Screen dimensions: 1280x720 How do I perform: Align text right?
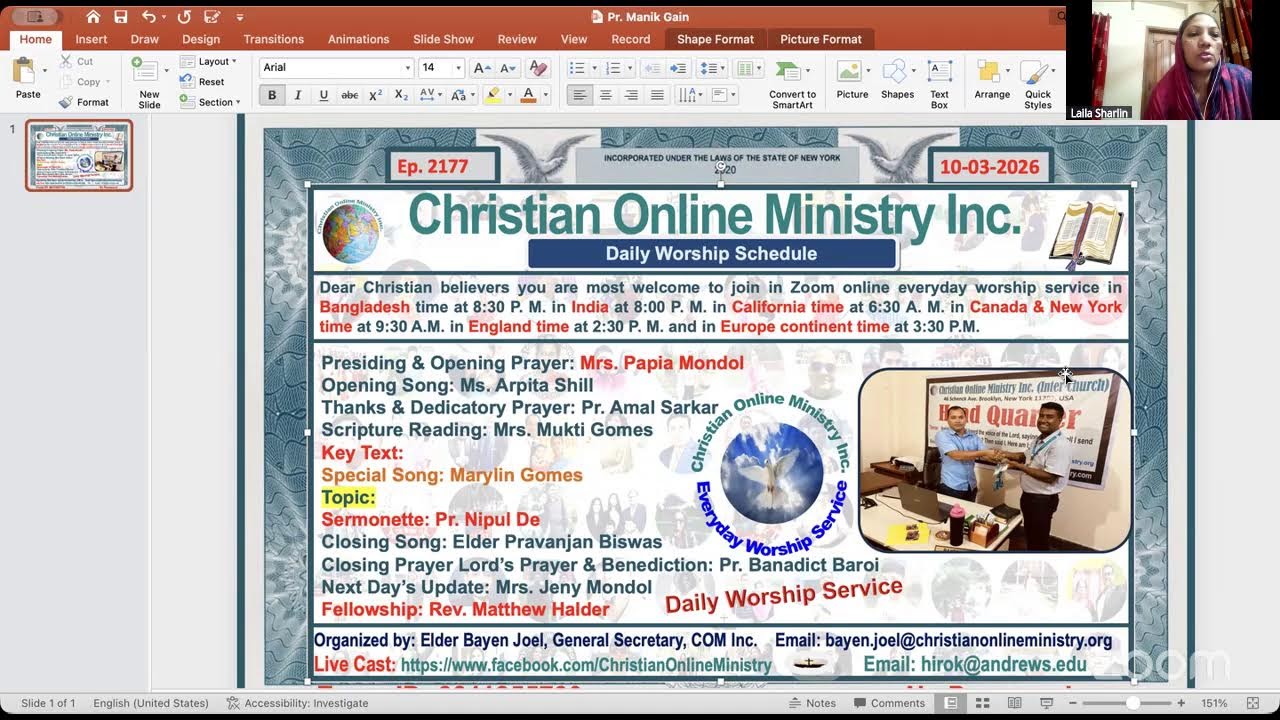[631, 95]
